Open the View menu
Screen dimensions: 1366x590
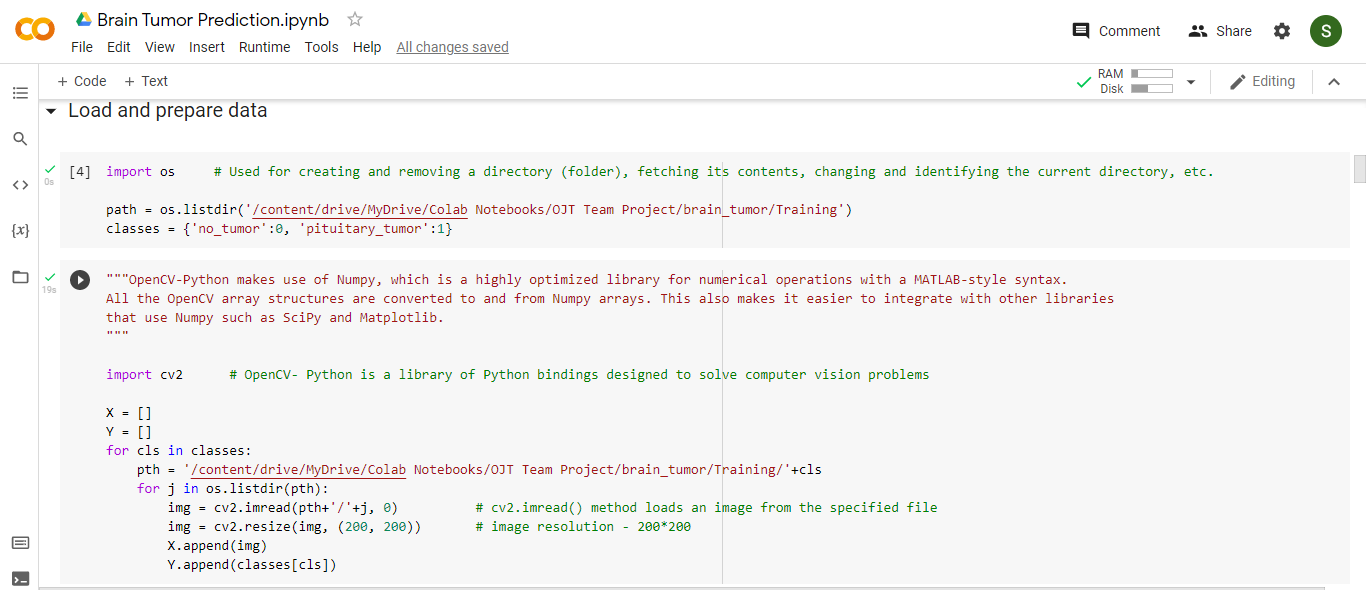tap(160, 47)
